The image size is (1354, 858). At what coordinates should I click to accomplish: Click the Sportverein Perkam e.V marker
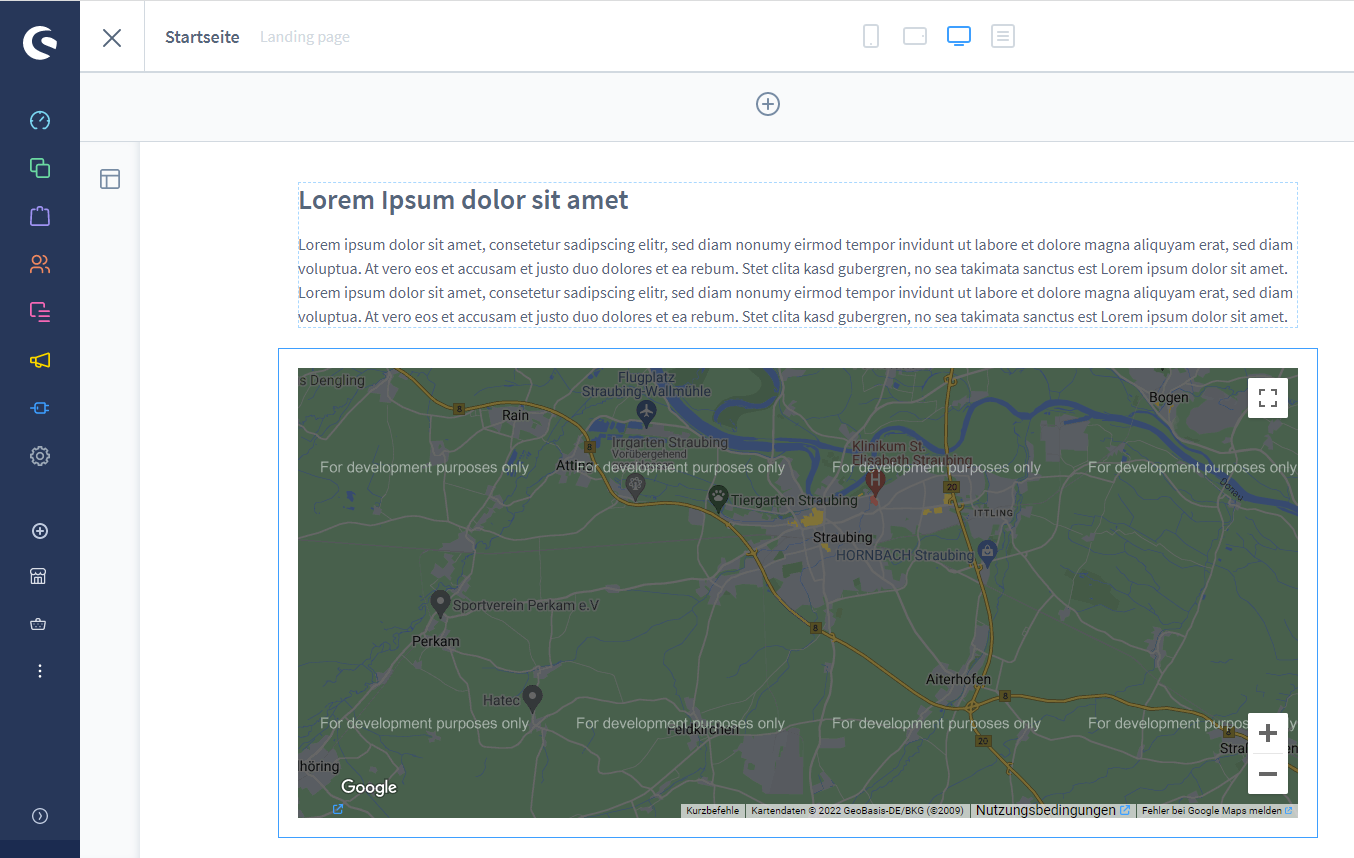[440, 603]
